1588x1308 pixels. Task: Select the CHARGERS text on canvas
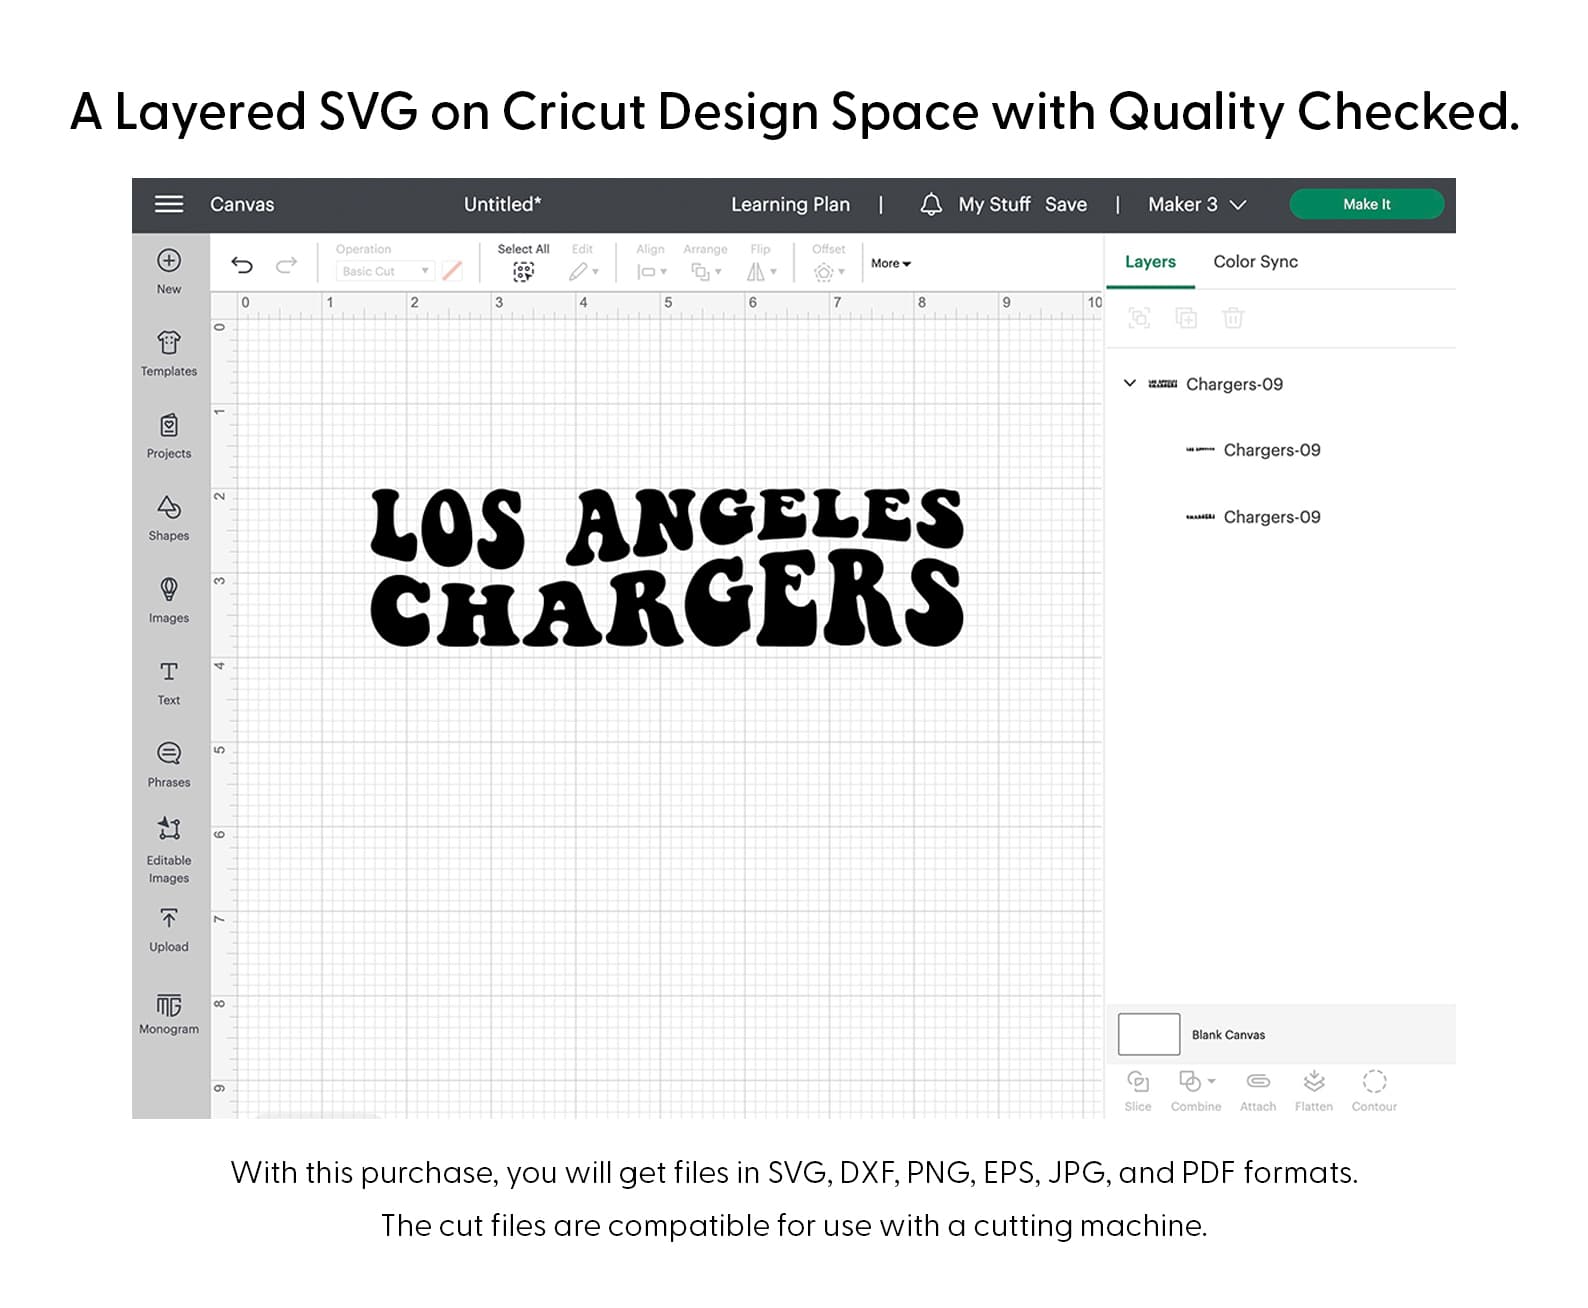pyautogui.click(x=666, y=600)
